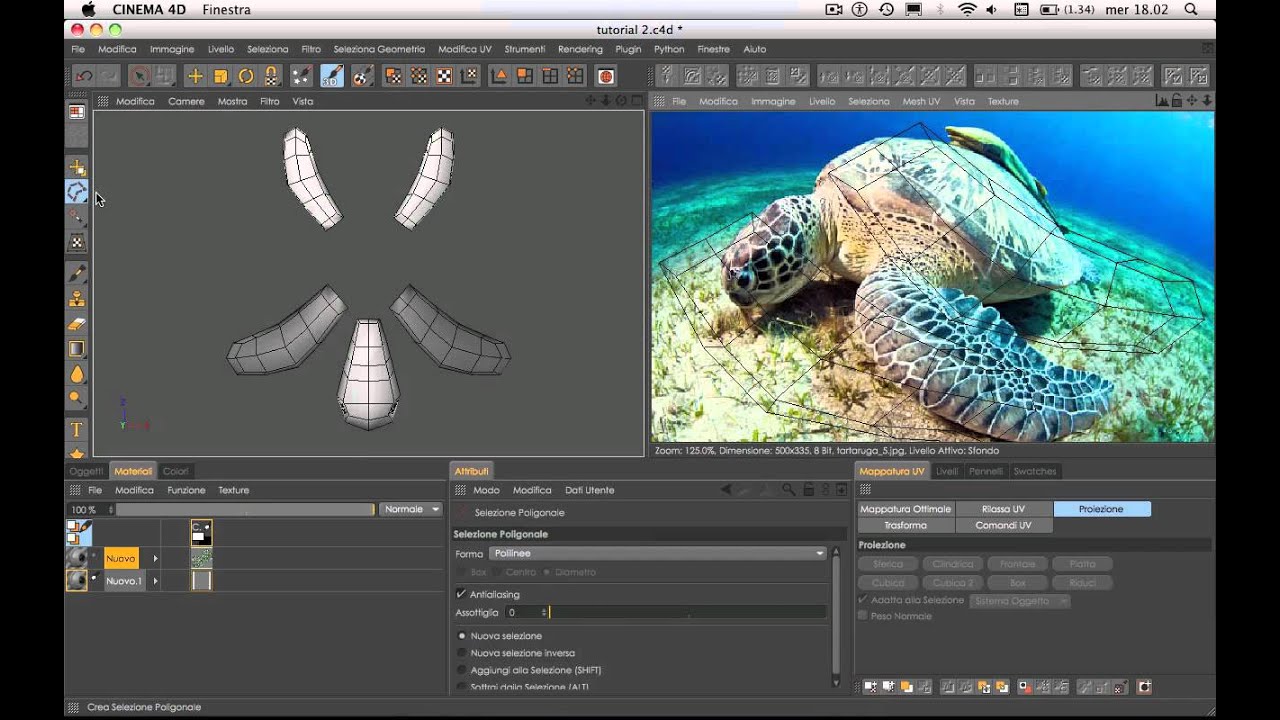Toggle the Peso Normale checkbox
This screenshot has width=1280, height=720.
pyautogui.click(x=863, y=616)
